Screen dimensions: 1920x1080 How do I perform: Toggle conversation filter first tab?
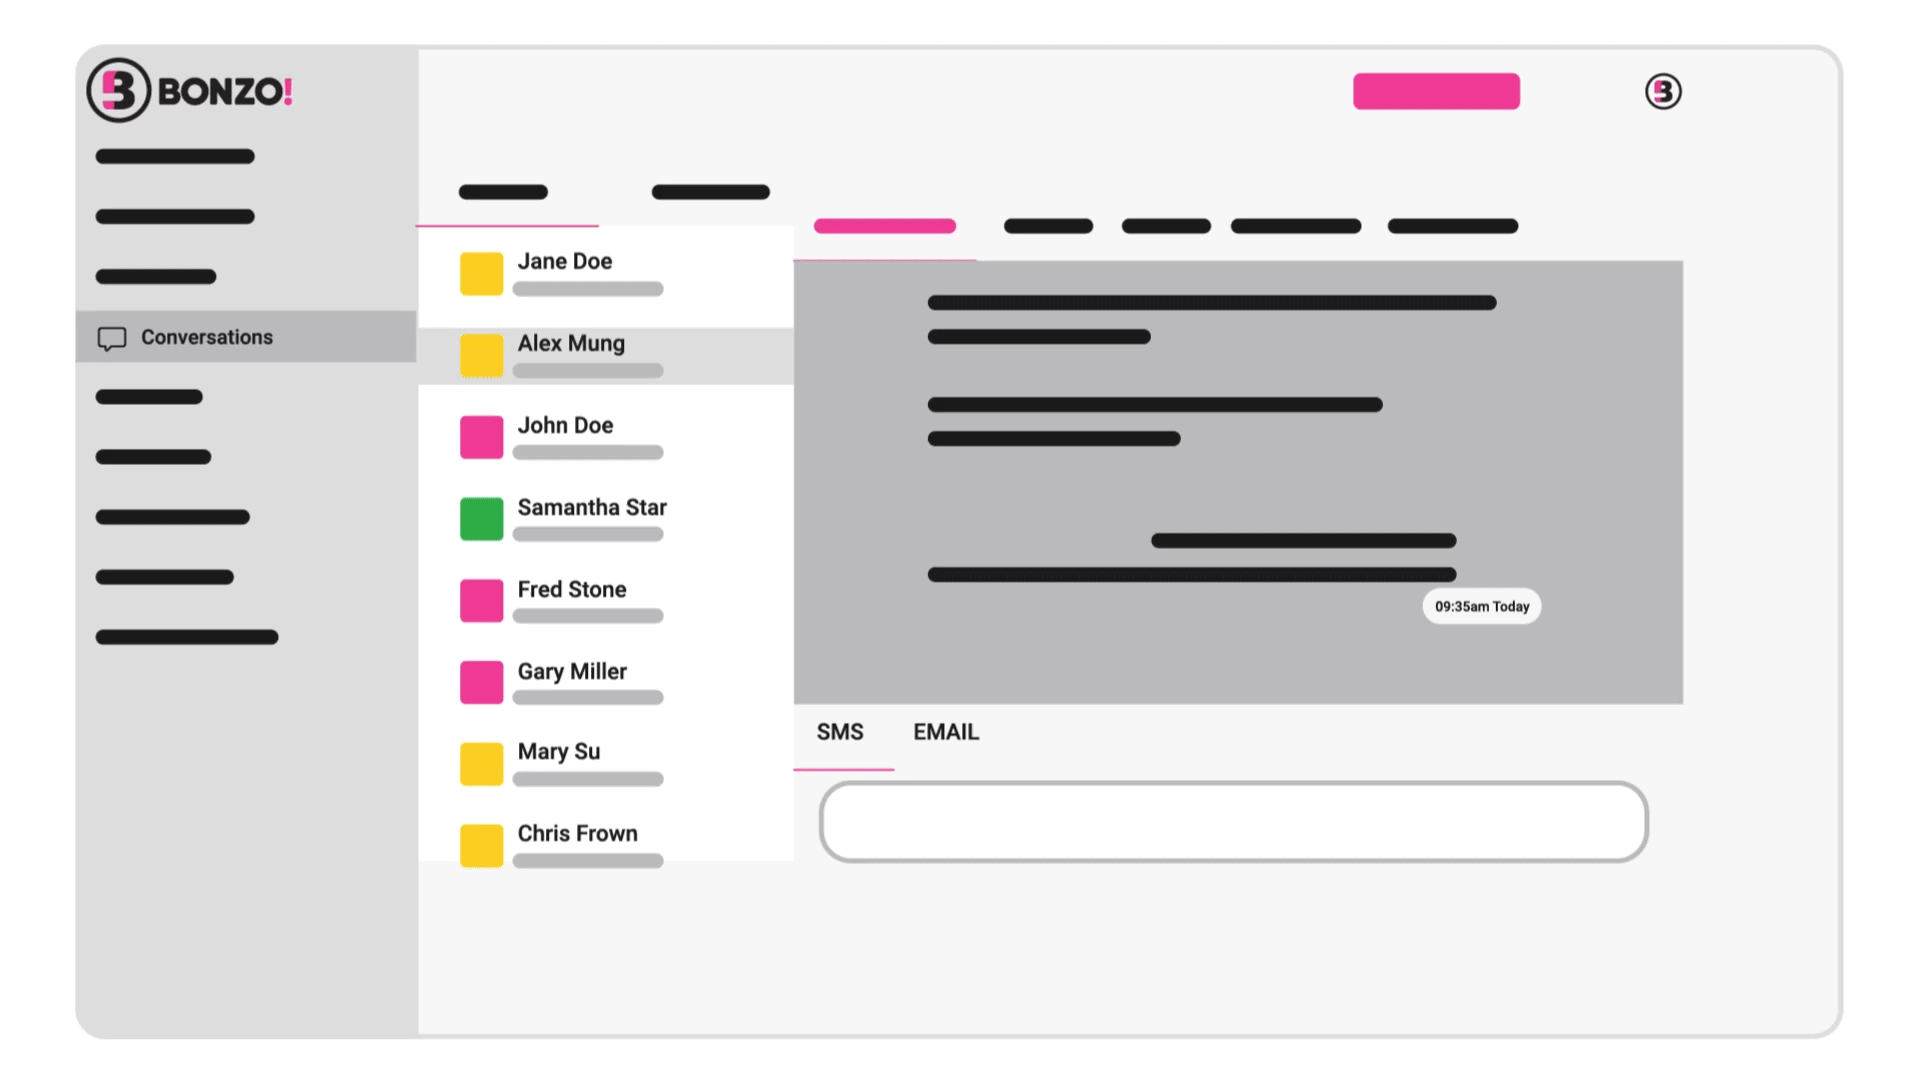pos(506,193)
